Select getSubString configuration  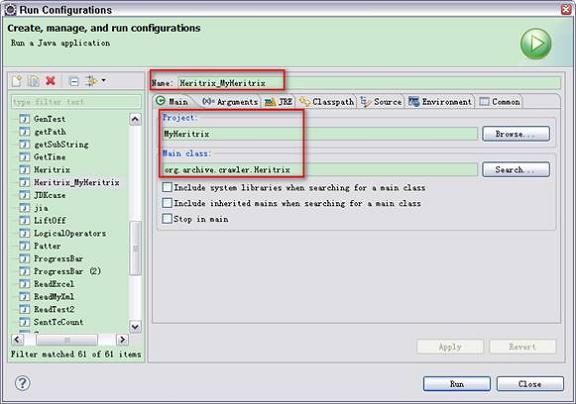pos(61,144)
